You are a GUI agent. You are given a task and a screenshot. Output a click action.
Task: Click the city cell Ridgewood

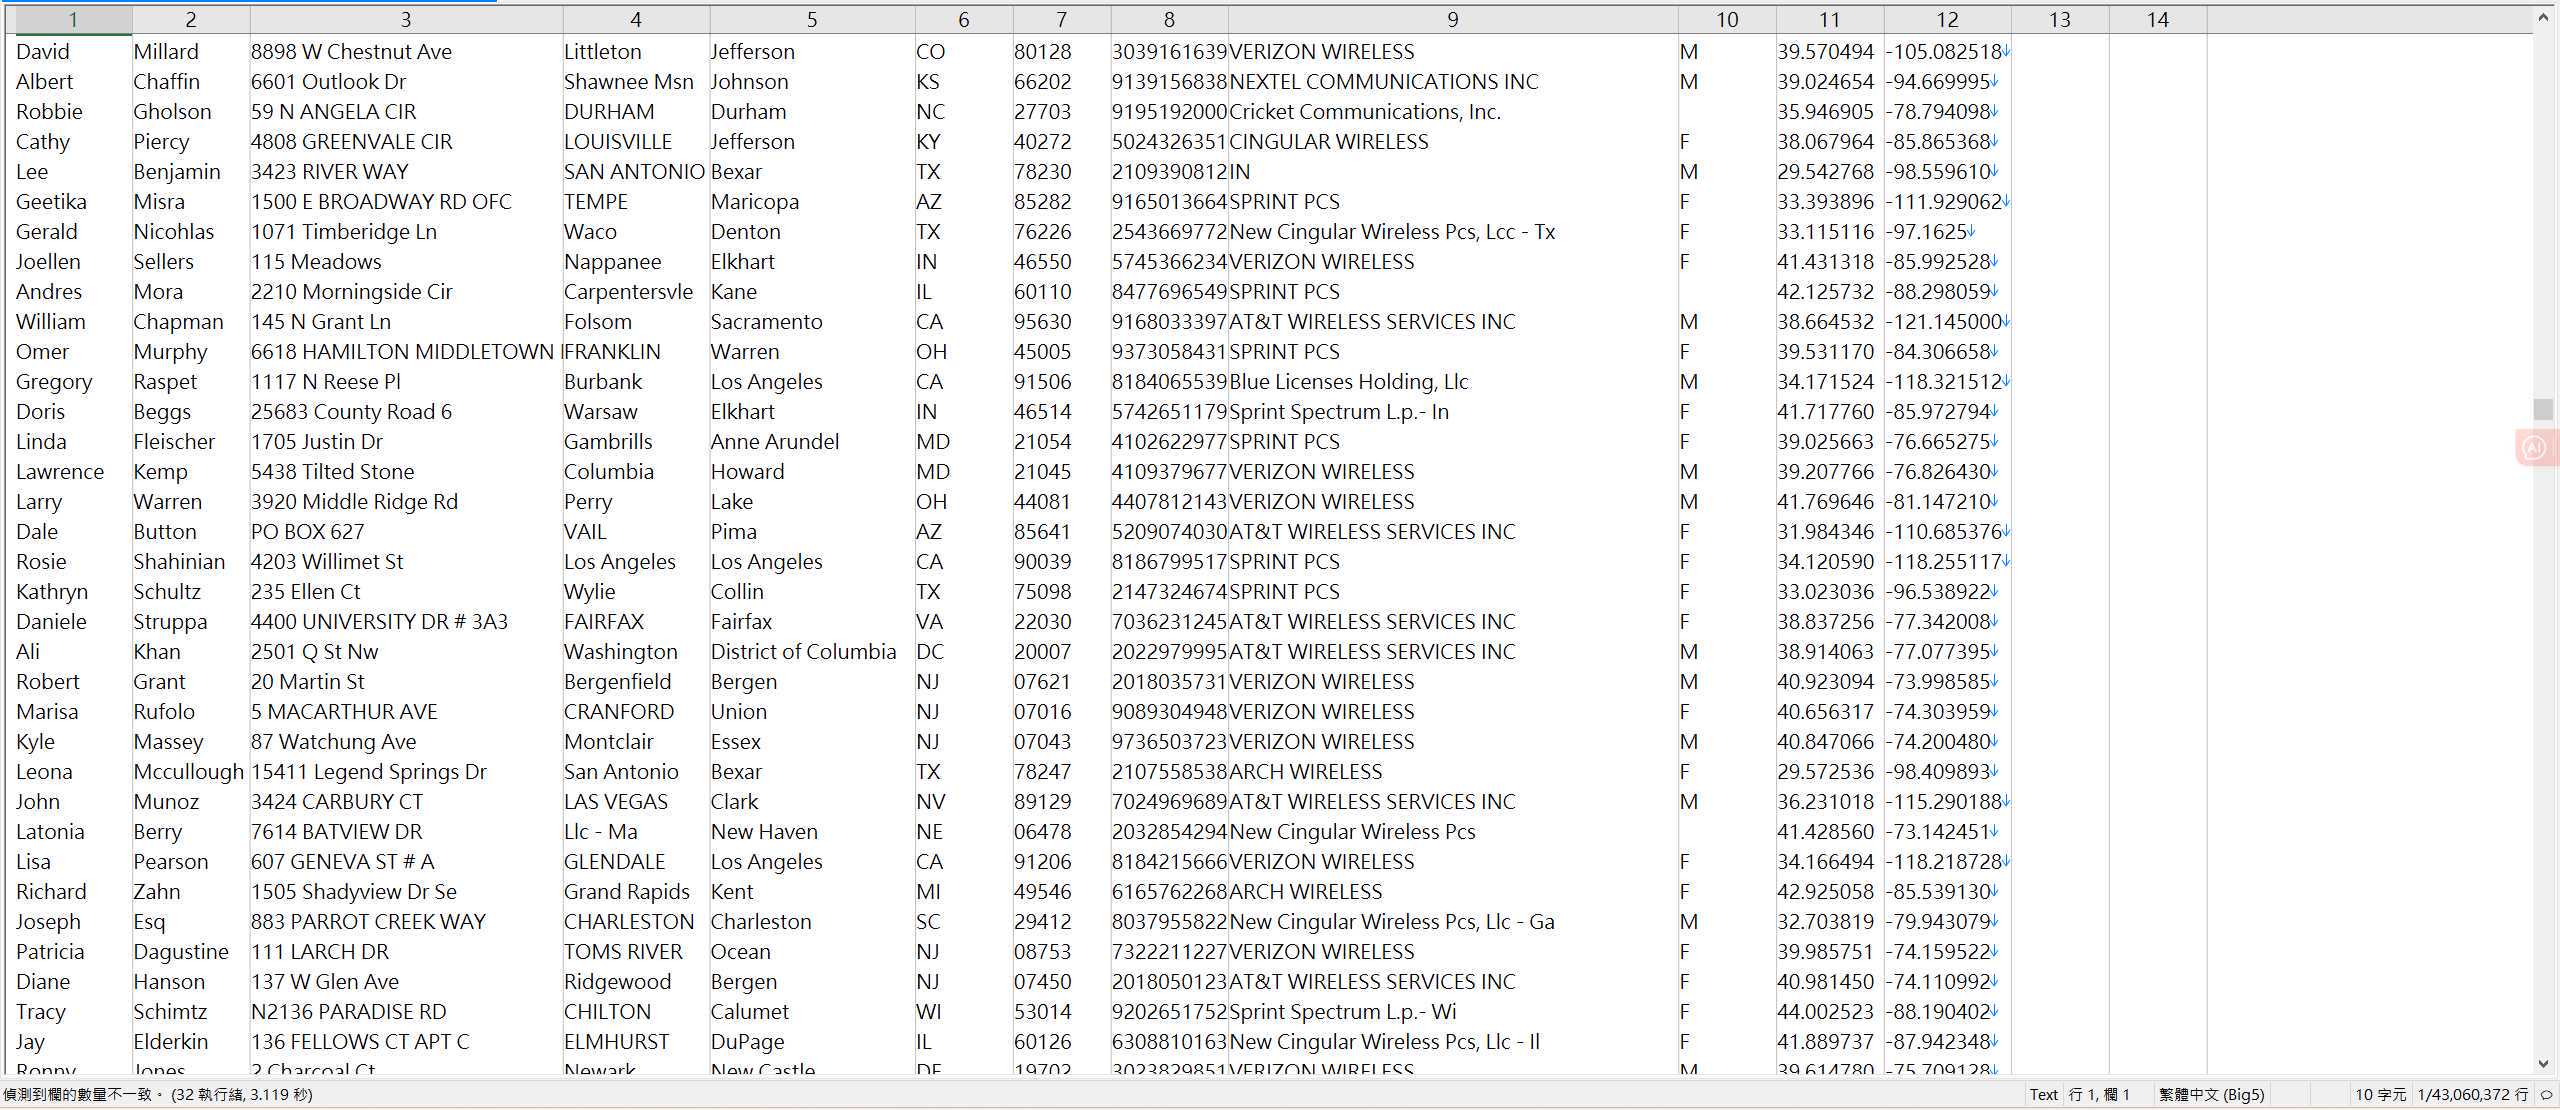[x=618, y=982]
